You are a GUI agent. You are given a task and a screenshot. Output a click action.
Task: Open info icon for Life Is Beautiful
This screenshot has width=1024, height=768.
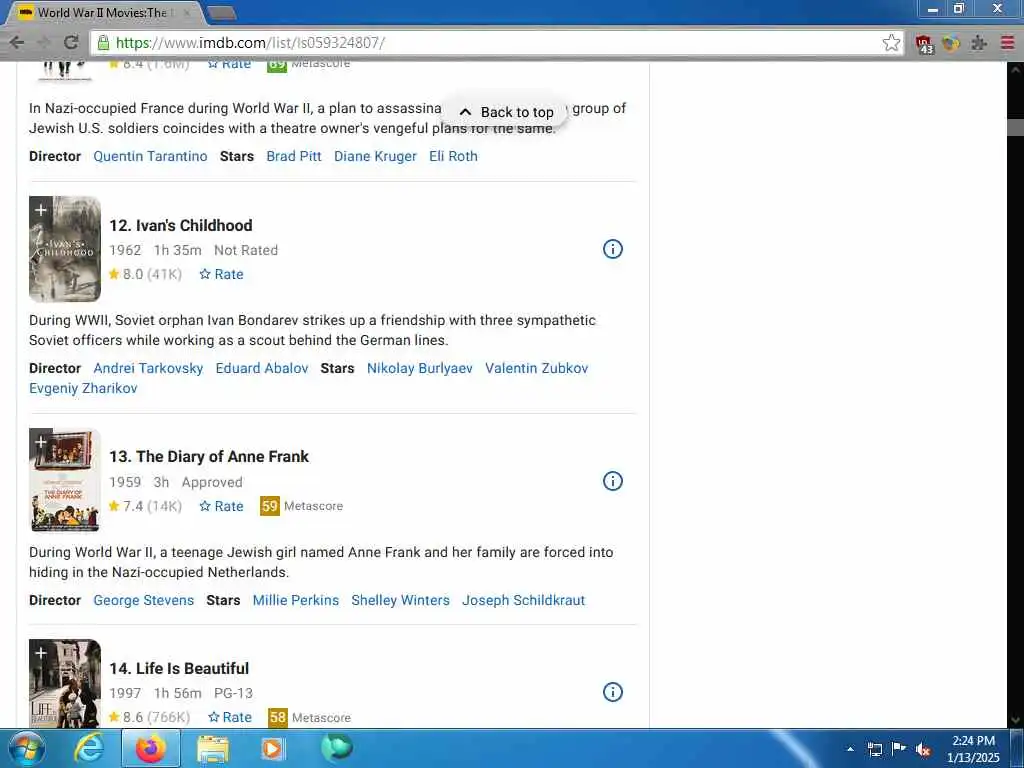[612, 692]
